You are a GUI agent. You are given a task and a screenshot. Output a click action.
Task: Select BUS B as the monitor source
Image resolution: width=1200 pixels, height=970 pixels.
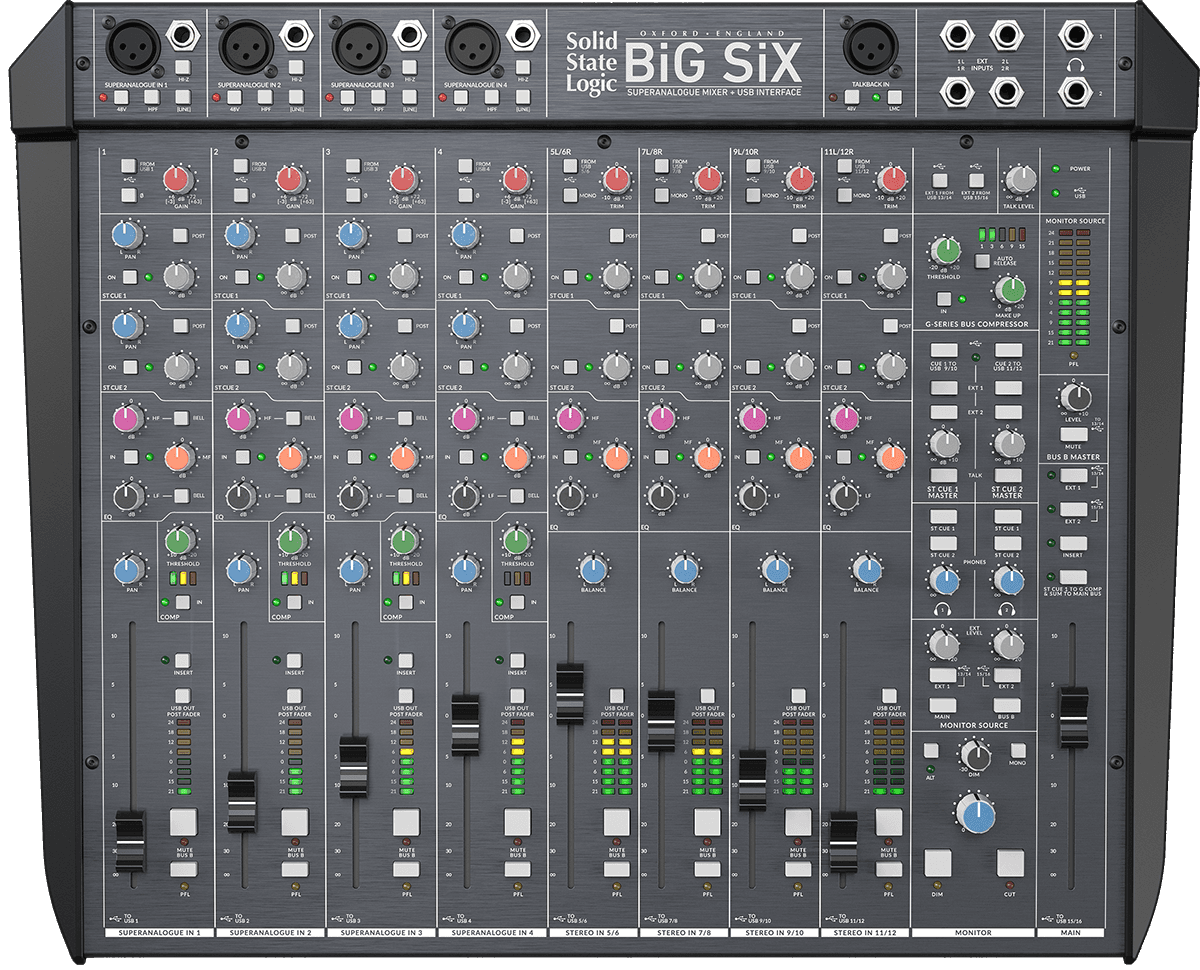1007,706
